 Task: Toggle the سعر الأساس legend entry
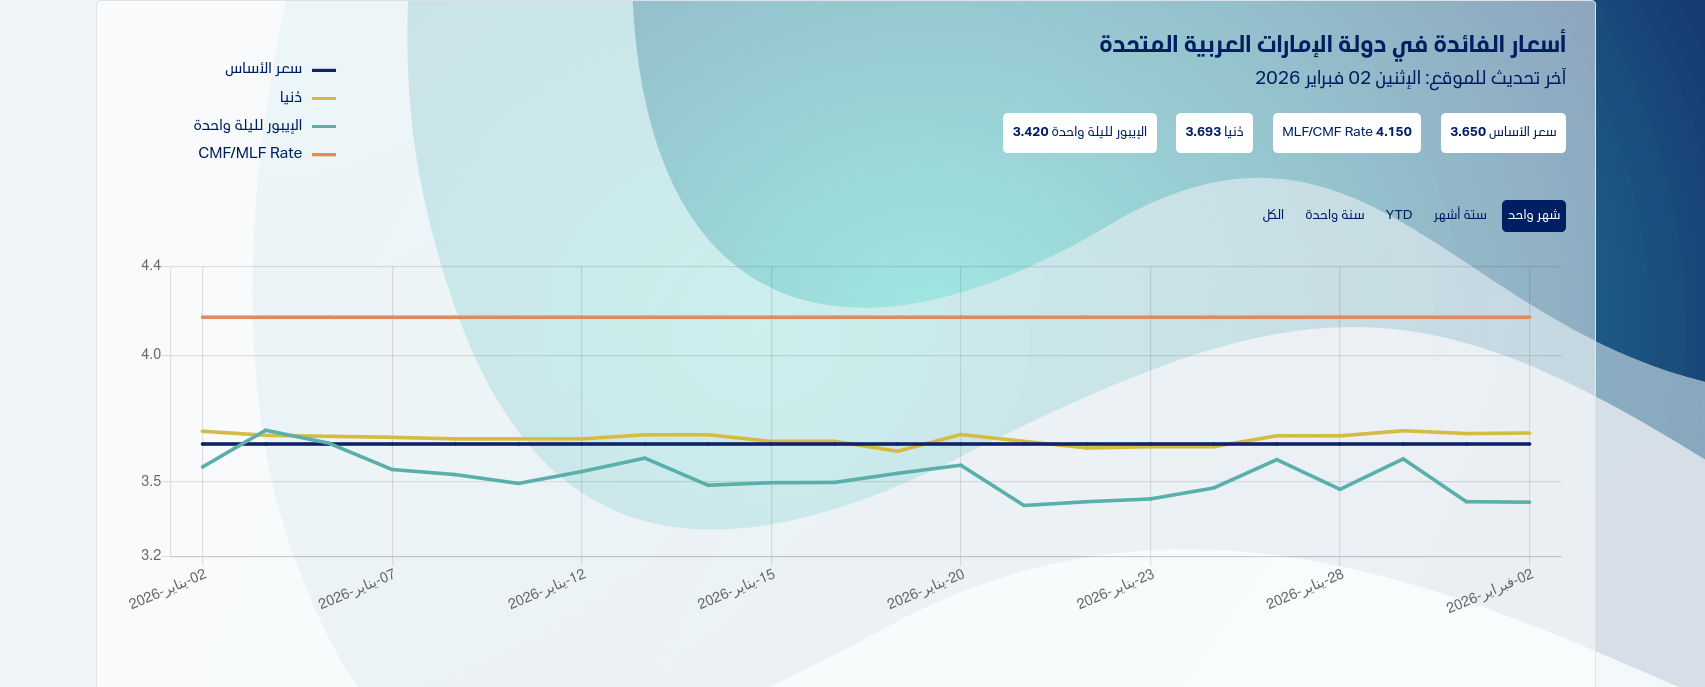263,69
